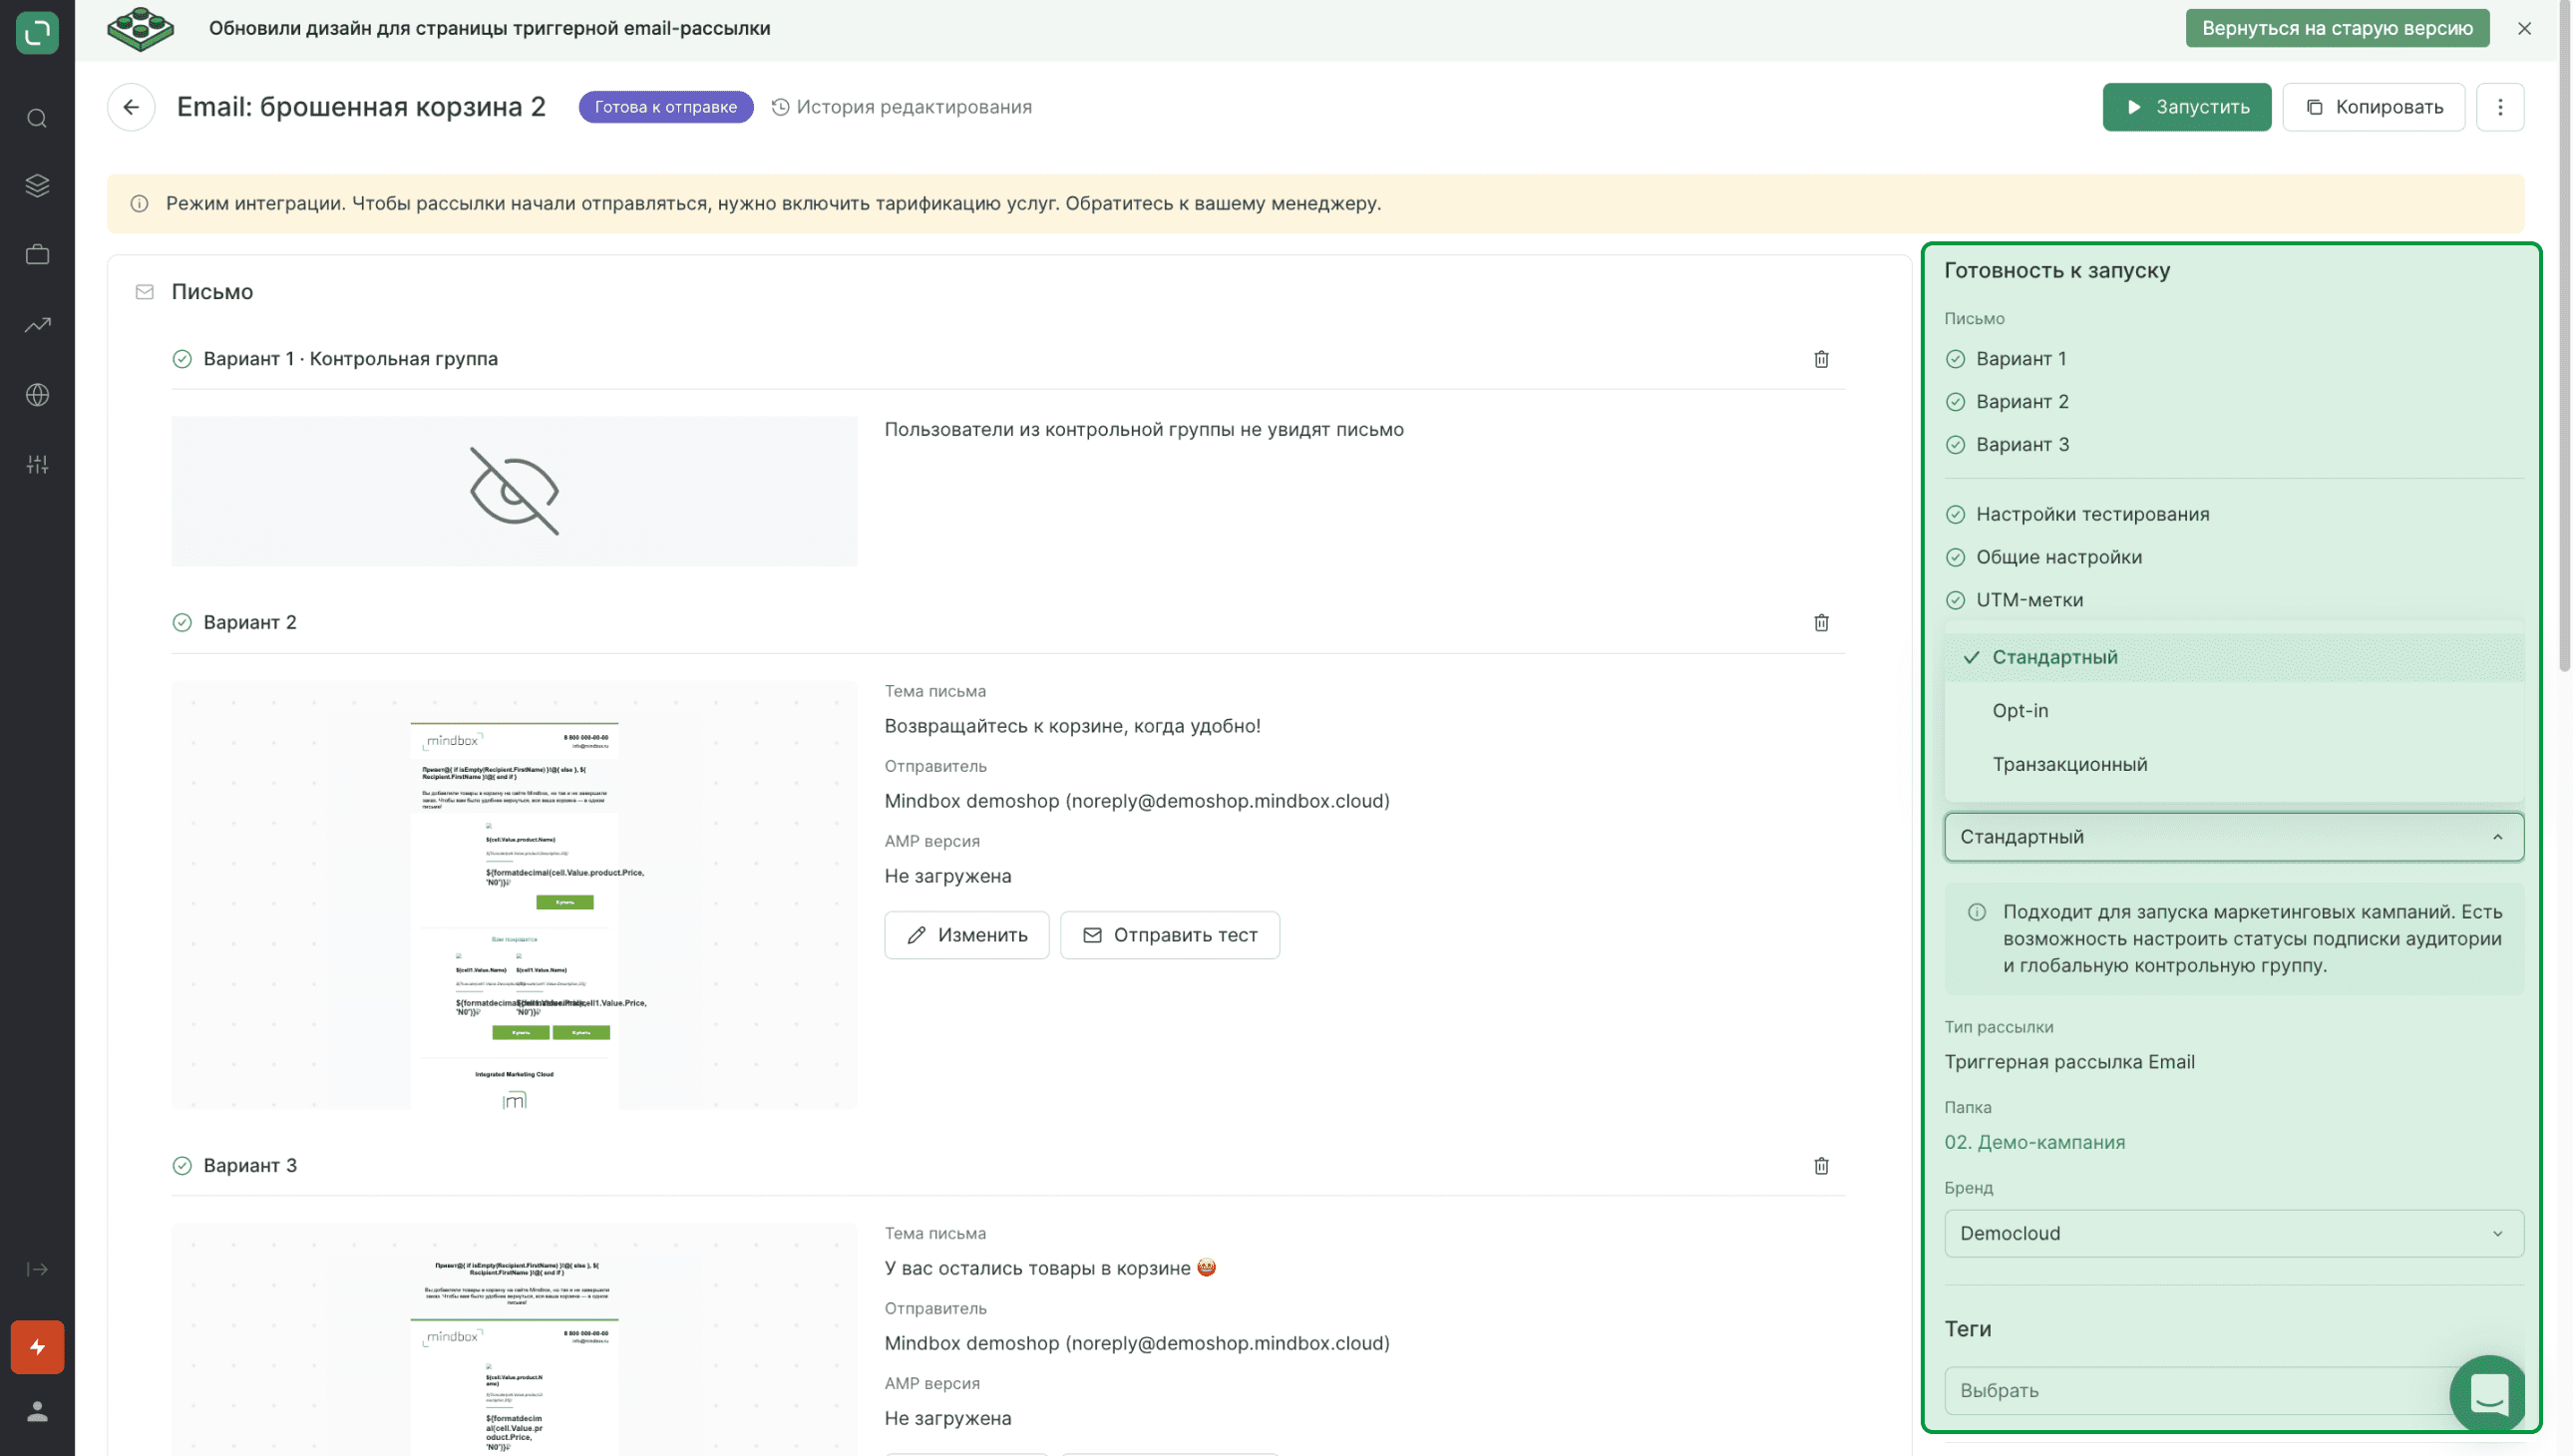The image size is (2573, 1456).
Task: Open История редактирования link
Action: point(902,107)
